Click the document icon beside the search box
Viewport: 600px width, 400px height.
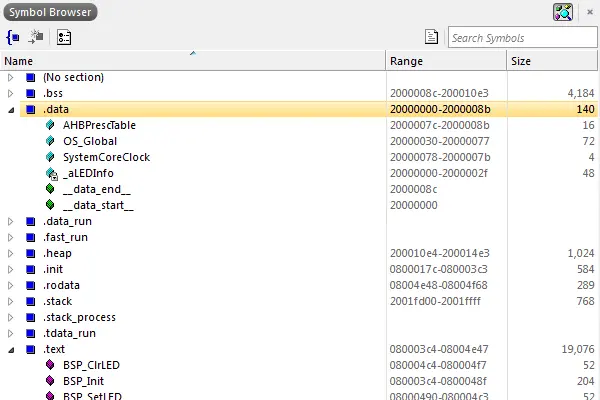(431, 37)
